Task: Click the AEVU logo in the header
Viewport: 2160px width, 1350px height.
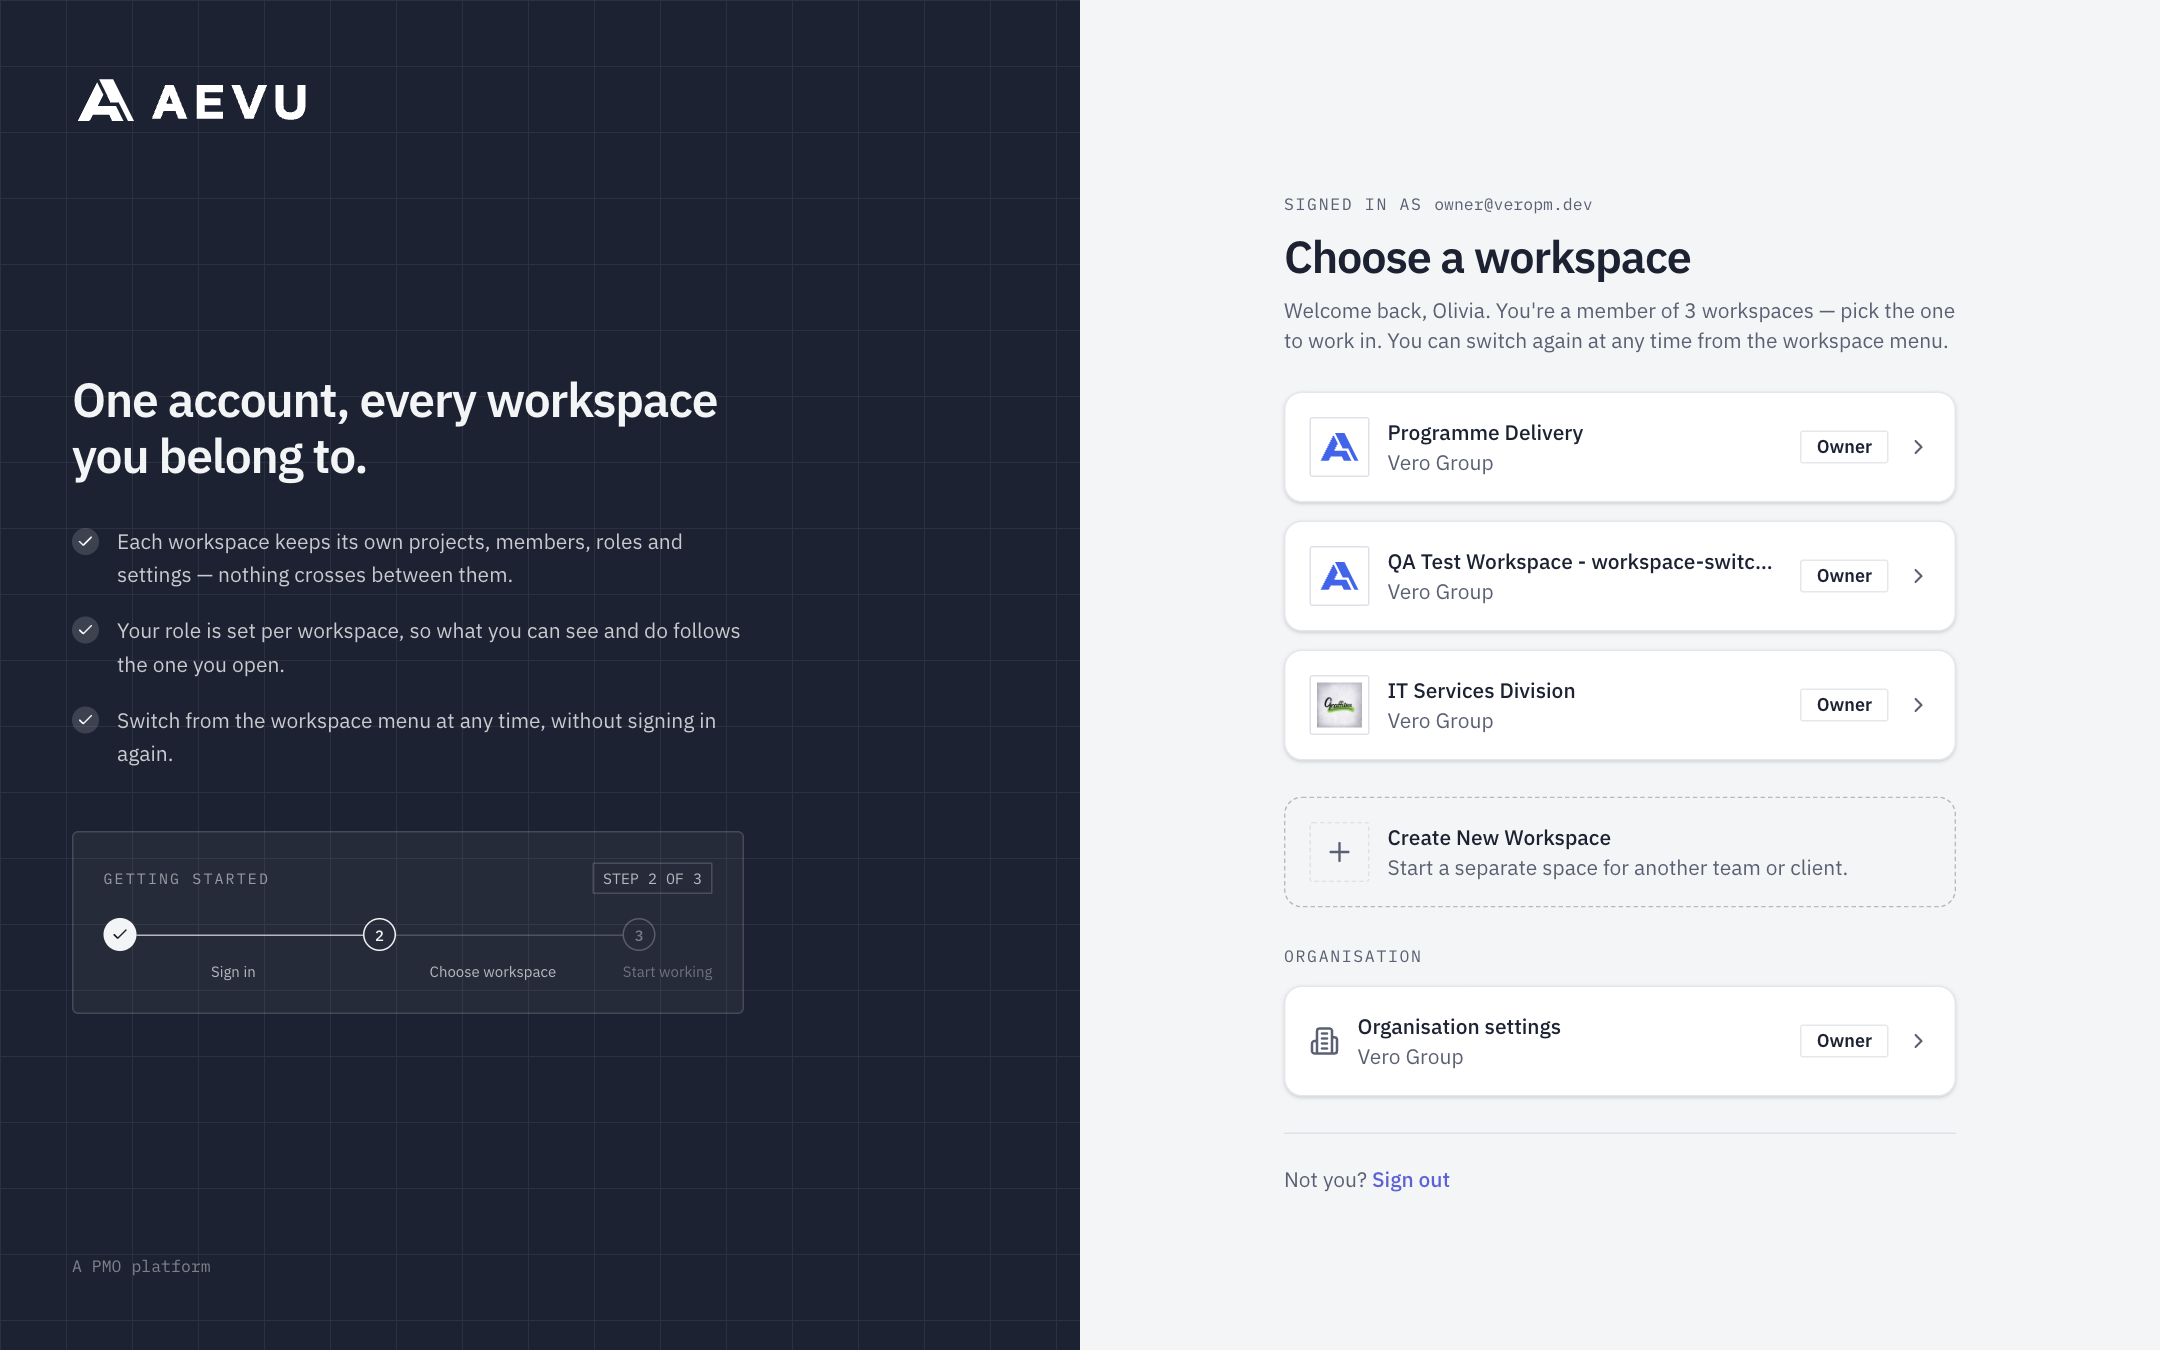Action: (x=192, y=101)
